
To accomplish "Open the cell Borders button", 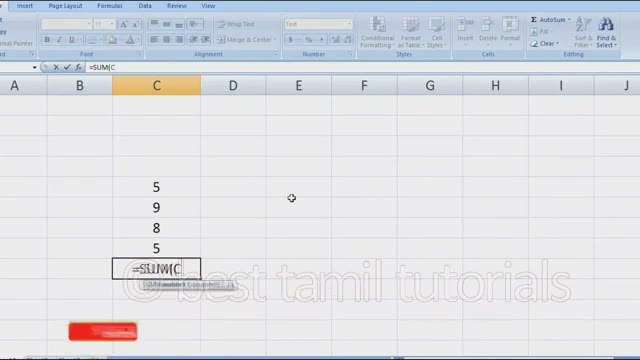I will click(92, 40).
